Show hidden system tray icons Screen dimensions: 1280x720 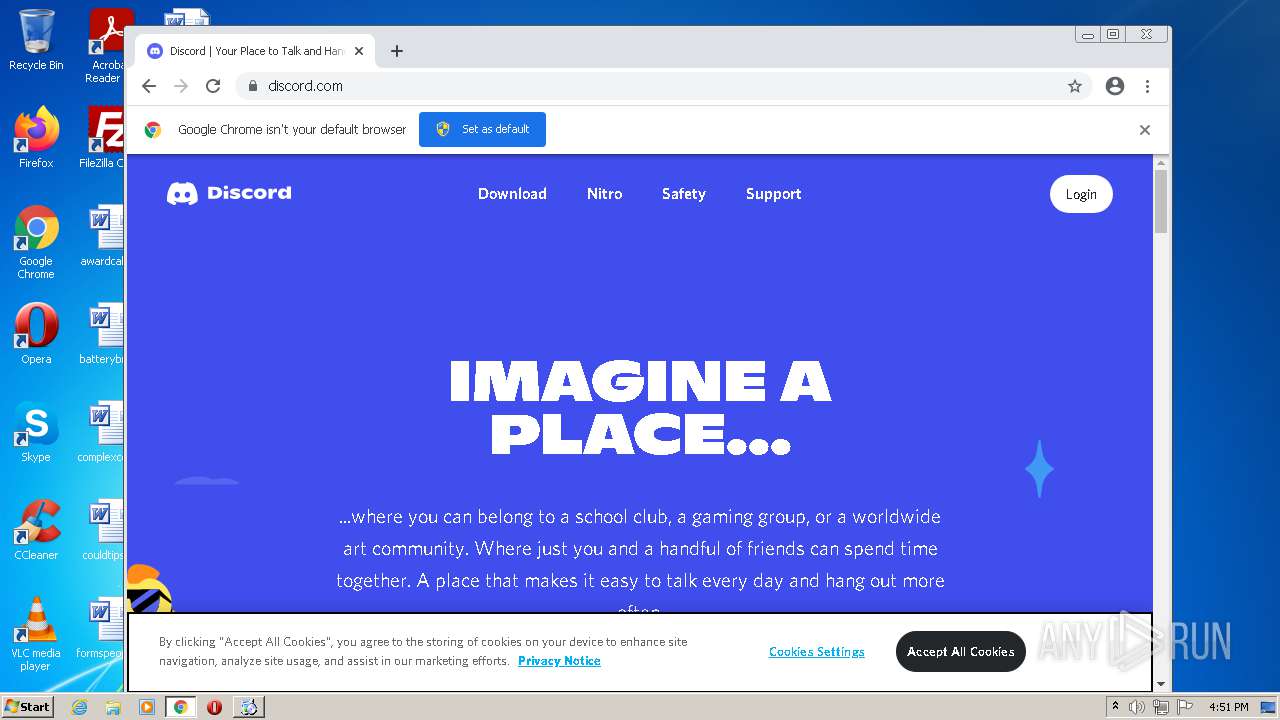click(1115, 706)
